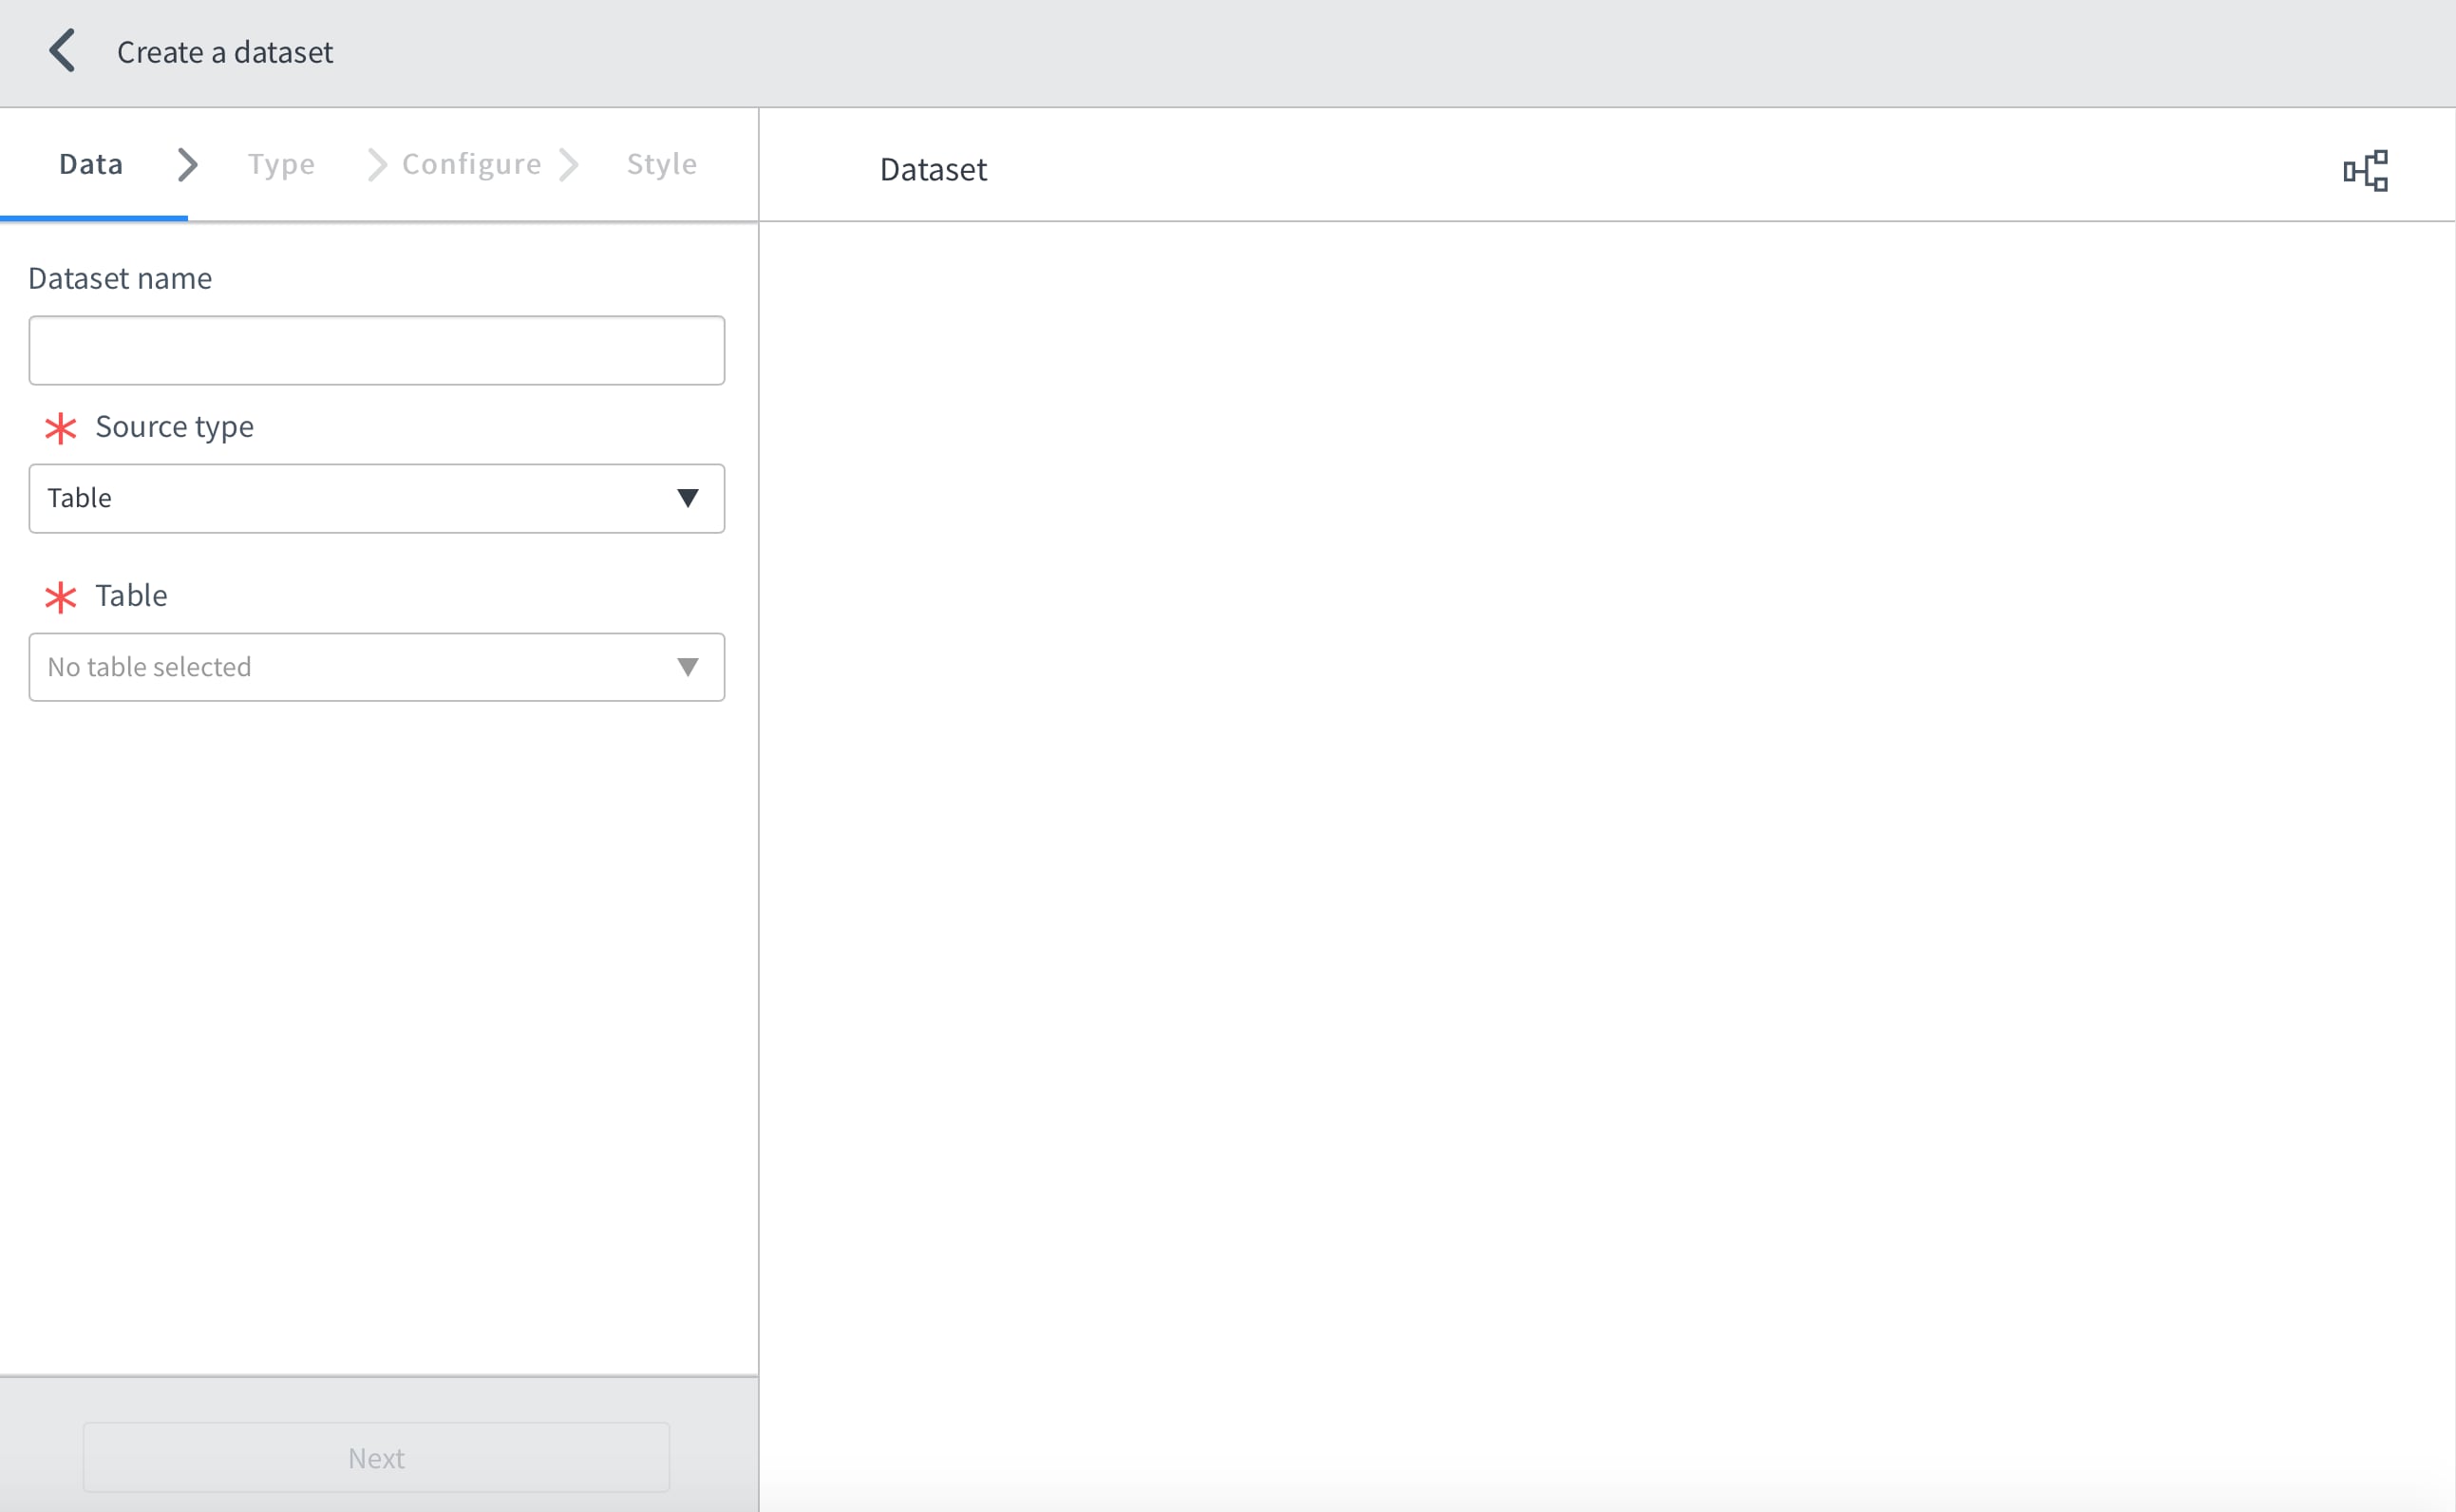Screen dimensions: 2456x1512
Task: Switch to the Type step
Action: coord(281,164)
